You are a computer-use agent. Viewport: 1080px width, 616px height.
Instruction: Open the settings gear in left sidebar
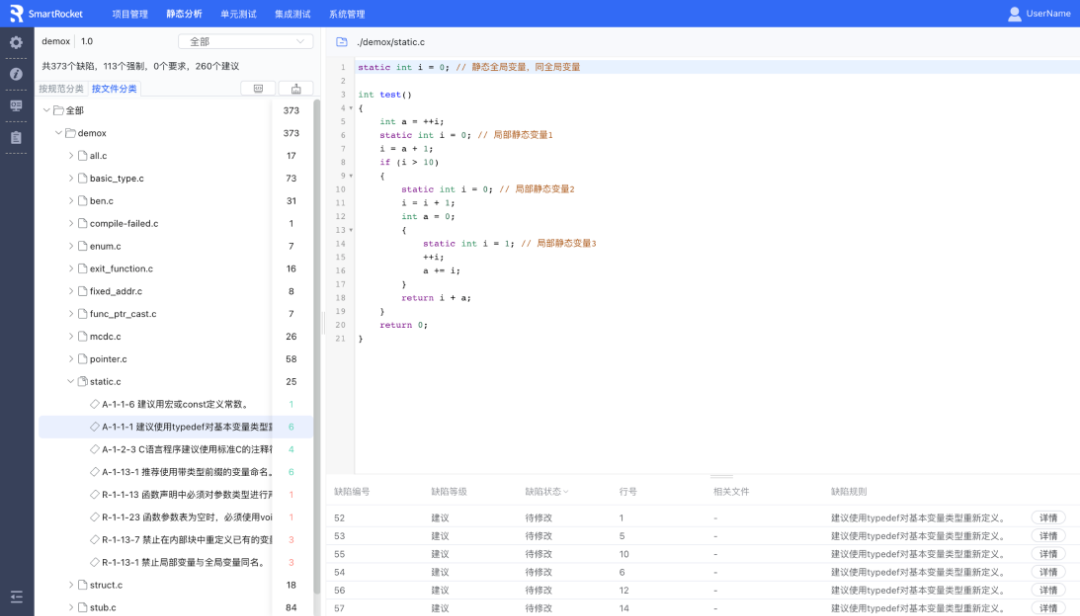click(16, 43)
